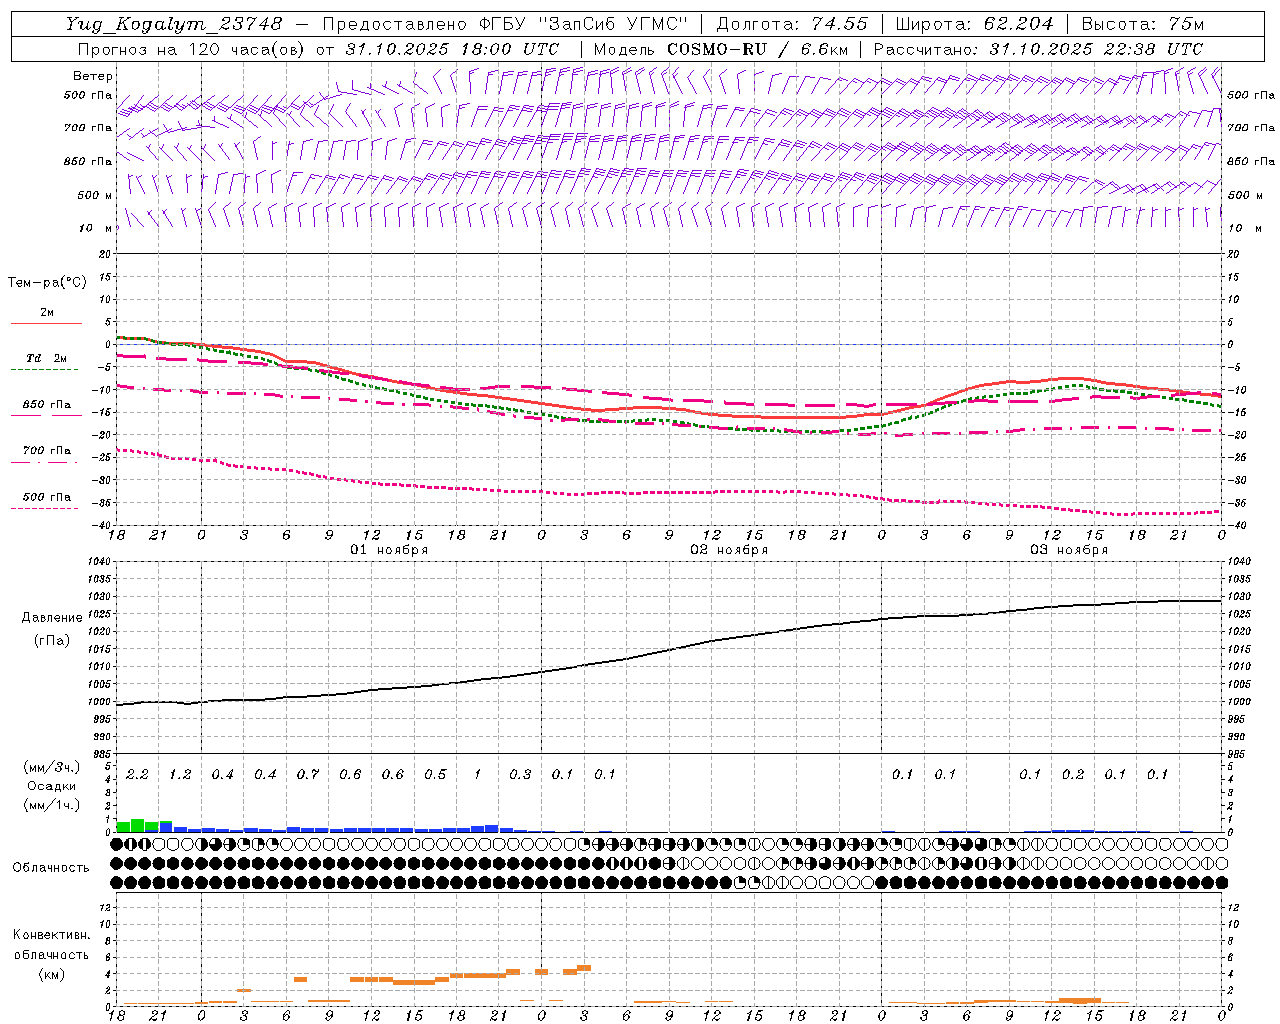
Task: Click the text Предоставлено ФГБУ "ЗапСиб УГМС"
Action: click(506, 24)
